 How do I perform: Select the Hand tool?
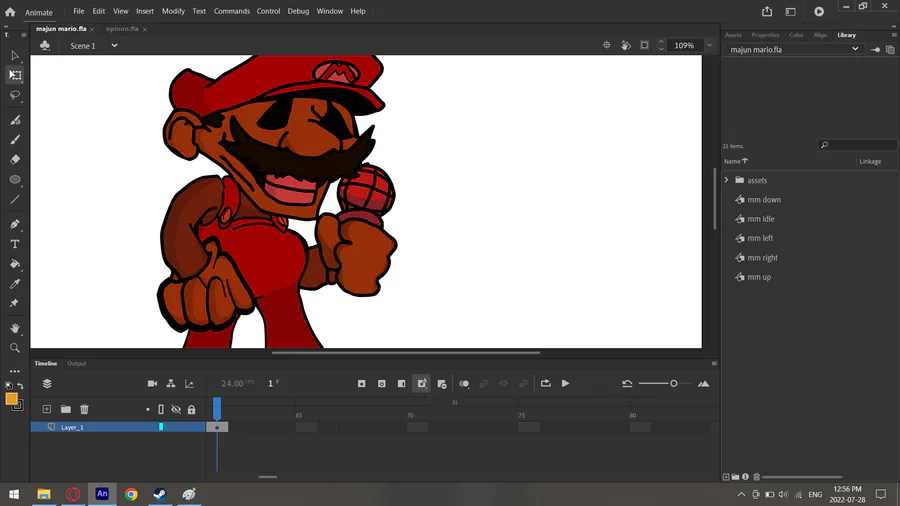tap(15, 328)
